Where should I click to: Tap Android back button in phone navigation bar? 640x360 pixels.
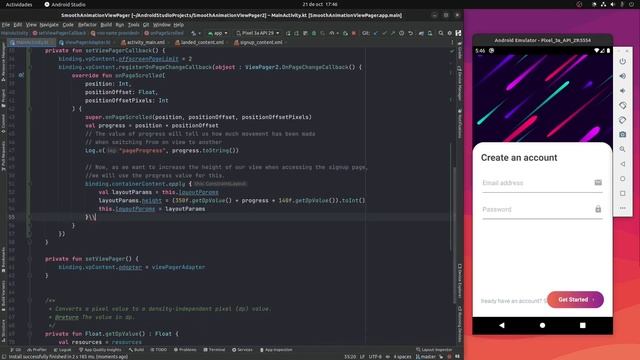(502, 325)
